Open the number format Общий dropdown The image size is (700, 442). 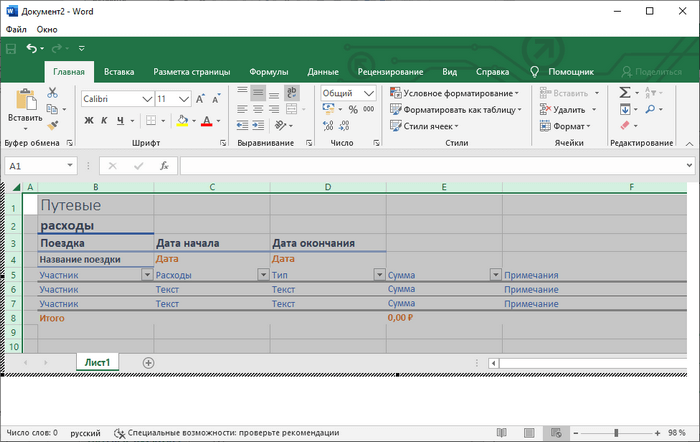(x=369, y=93)
